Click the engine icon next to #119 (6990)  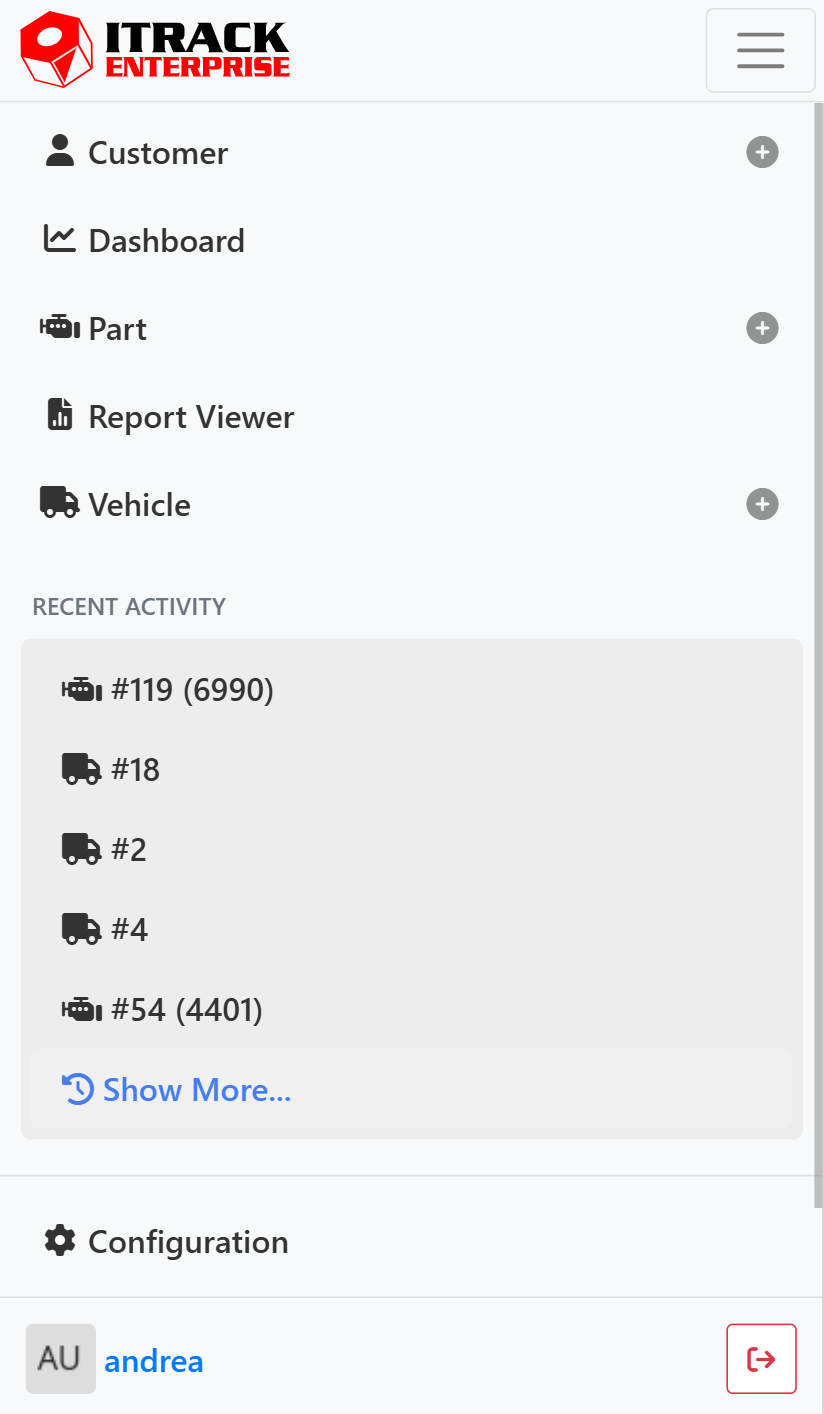point(84,689)
